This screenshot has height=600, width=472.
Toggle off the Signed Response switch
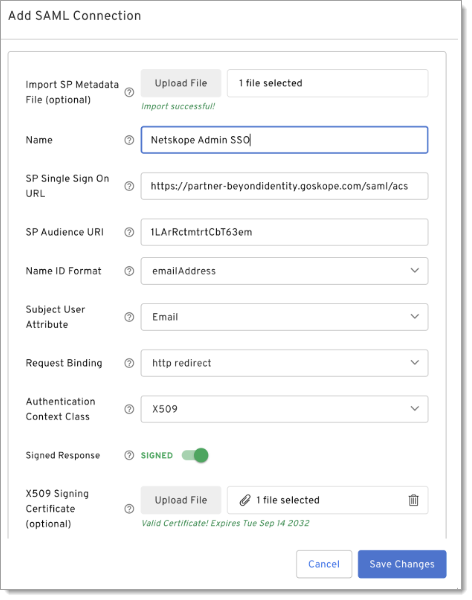click(x=195, y=455)
